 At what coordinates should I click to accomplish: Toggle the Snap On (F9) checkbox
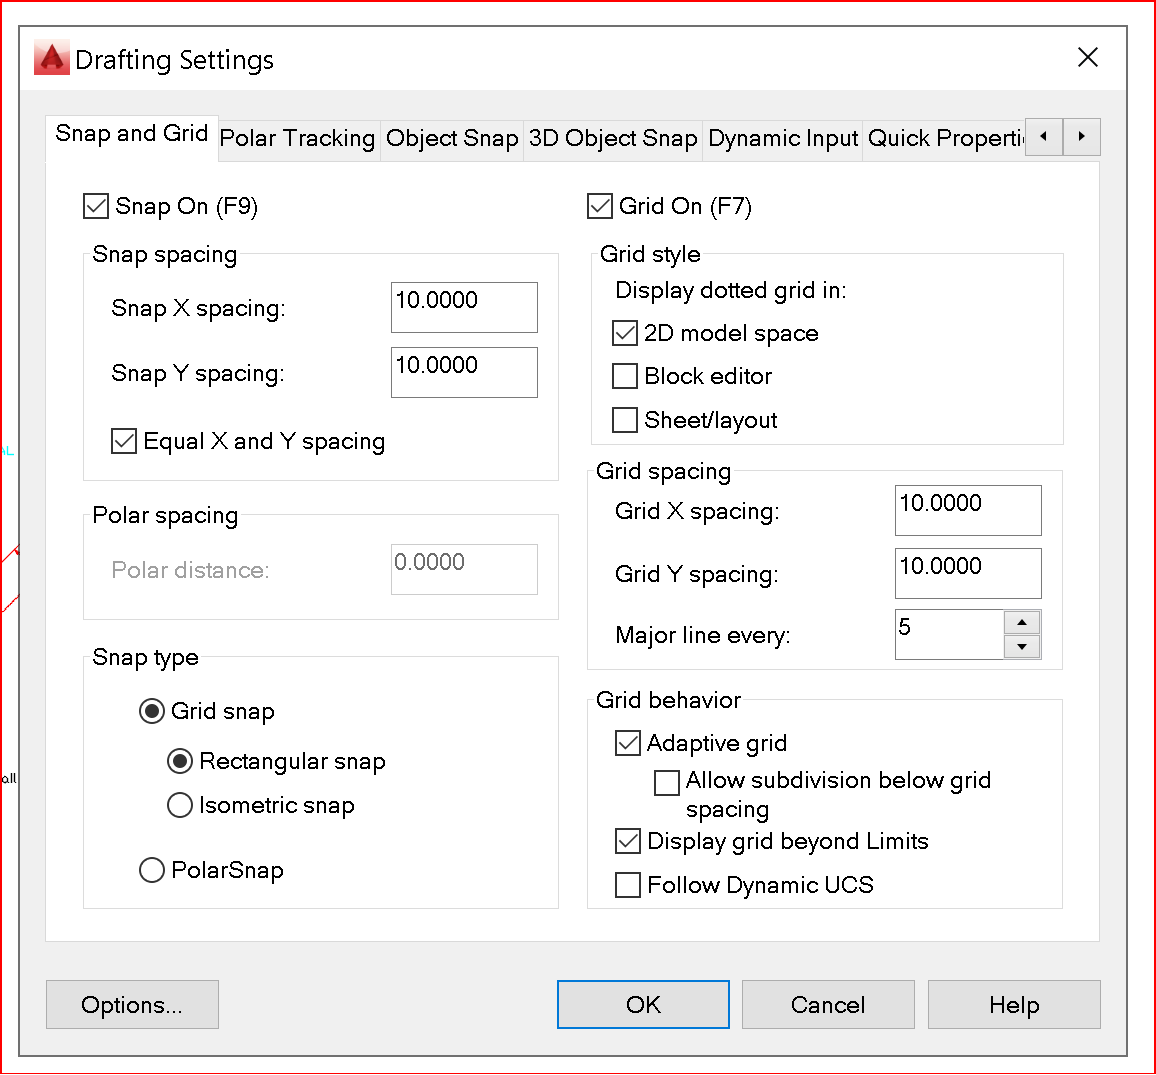coord(96,206)
